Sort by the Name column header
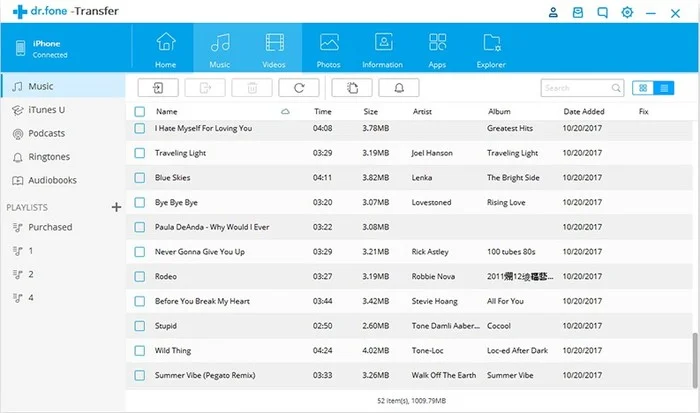This screenshot has height=413, width=700. (x=167, y=112)
